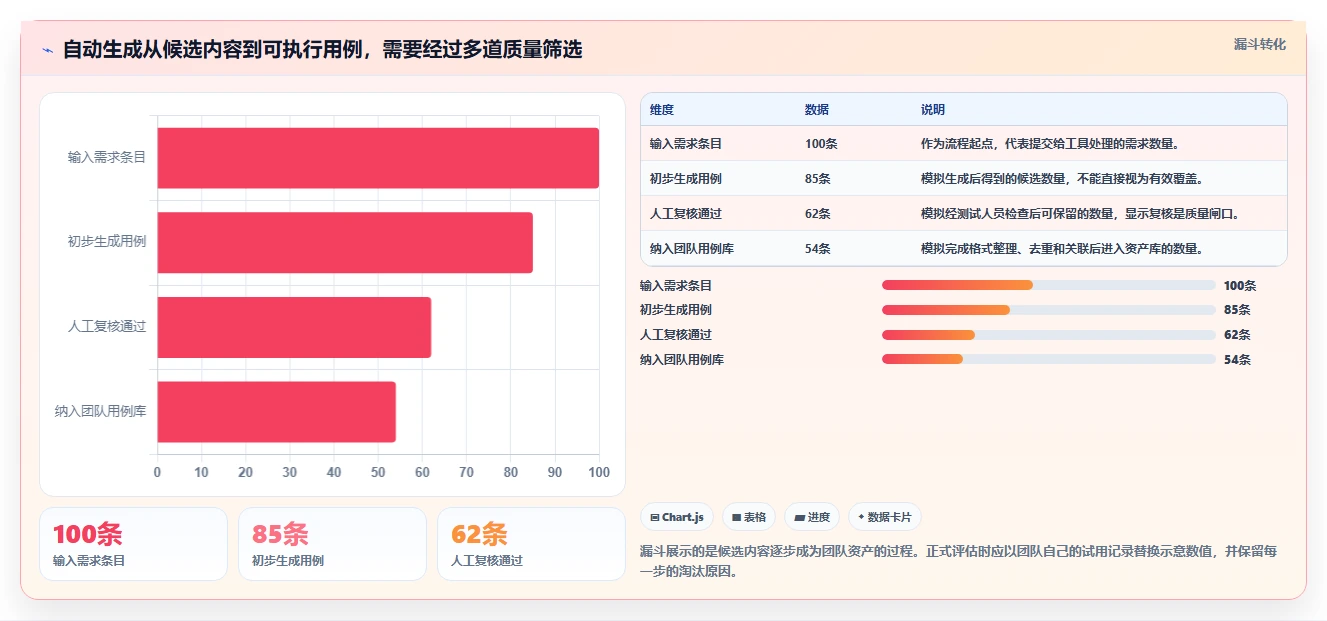Select the Chart.js chip
Image resolution: width=1327 pixels, height=621 pixels.
pyautogui.click(x=677, y=517)
